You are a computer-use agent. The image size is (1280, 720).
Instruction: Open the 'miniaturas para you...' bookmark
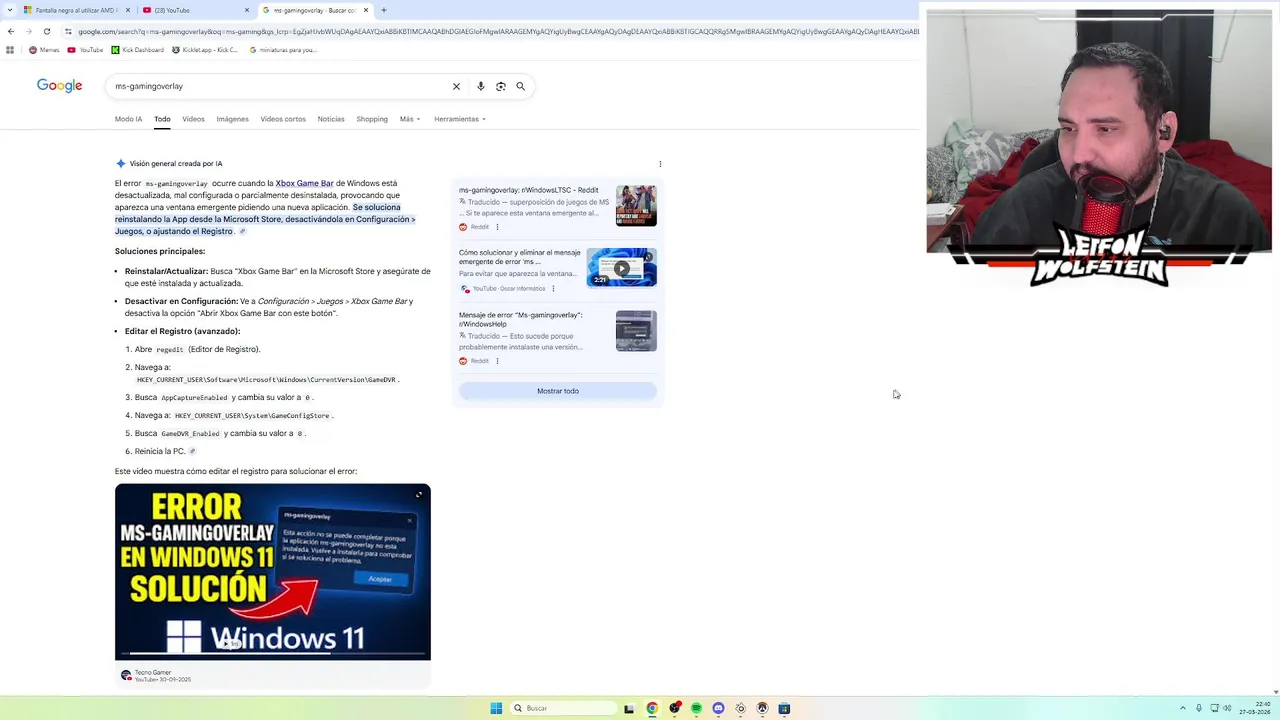(282, 50)
